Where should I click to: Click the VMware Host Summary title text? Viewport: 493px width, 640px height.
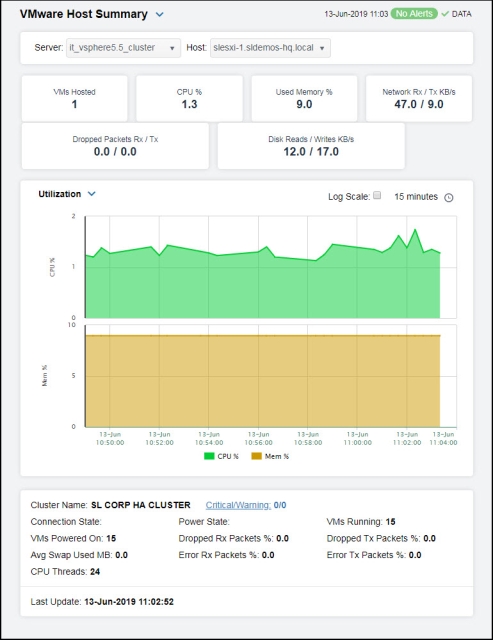84,14
